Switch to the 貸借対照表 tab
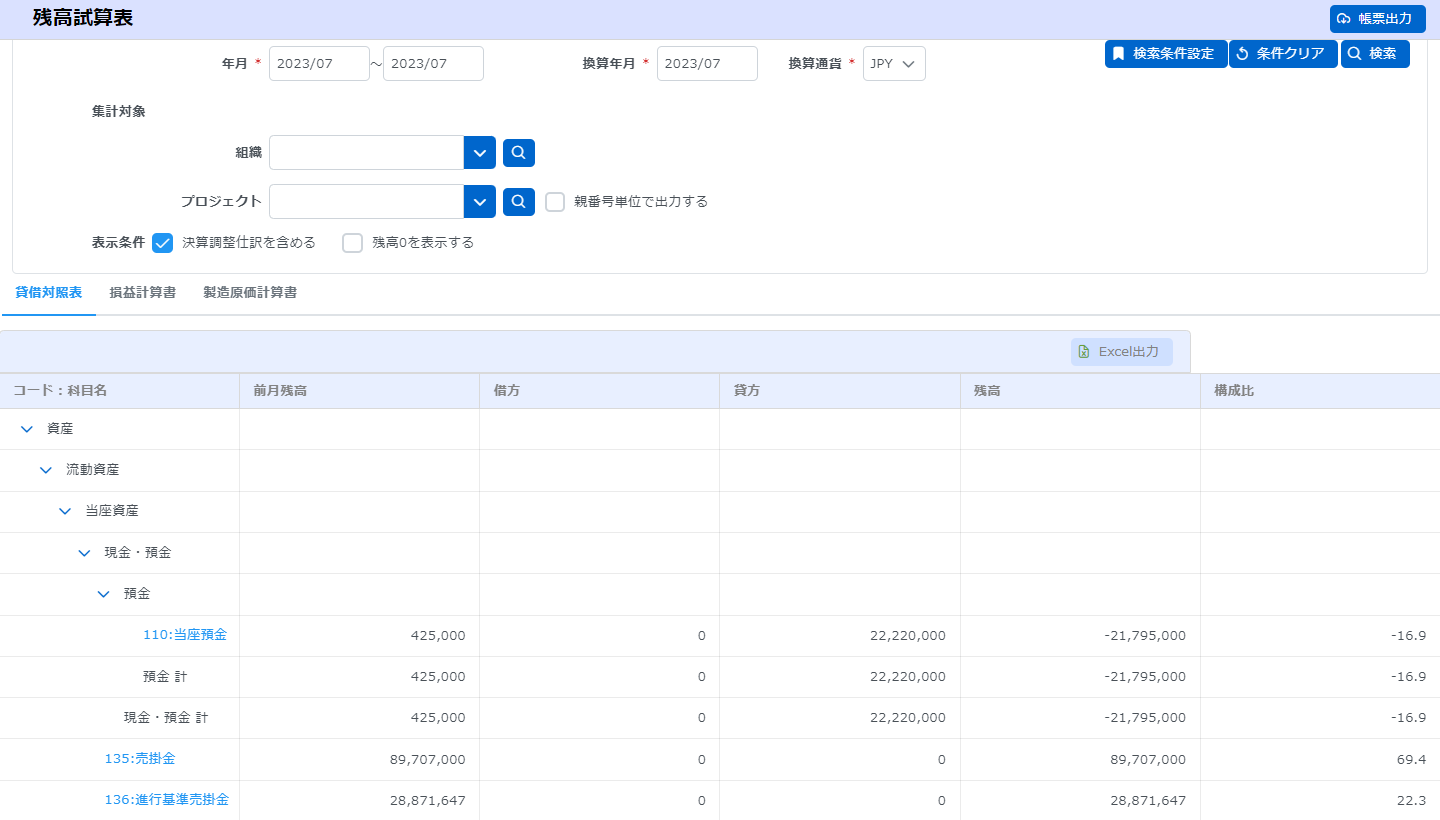 pos(48,293)
